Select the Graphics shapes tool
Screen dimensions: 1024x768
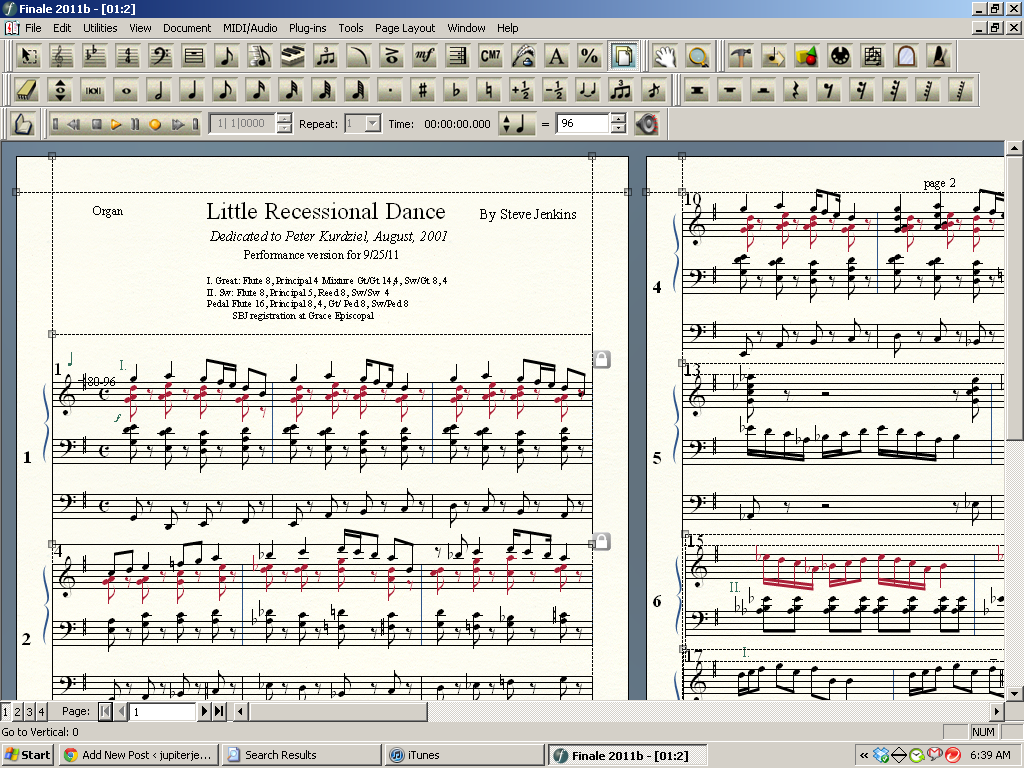coord(807,57)
